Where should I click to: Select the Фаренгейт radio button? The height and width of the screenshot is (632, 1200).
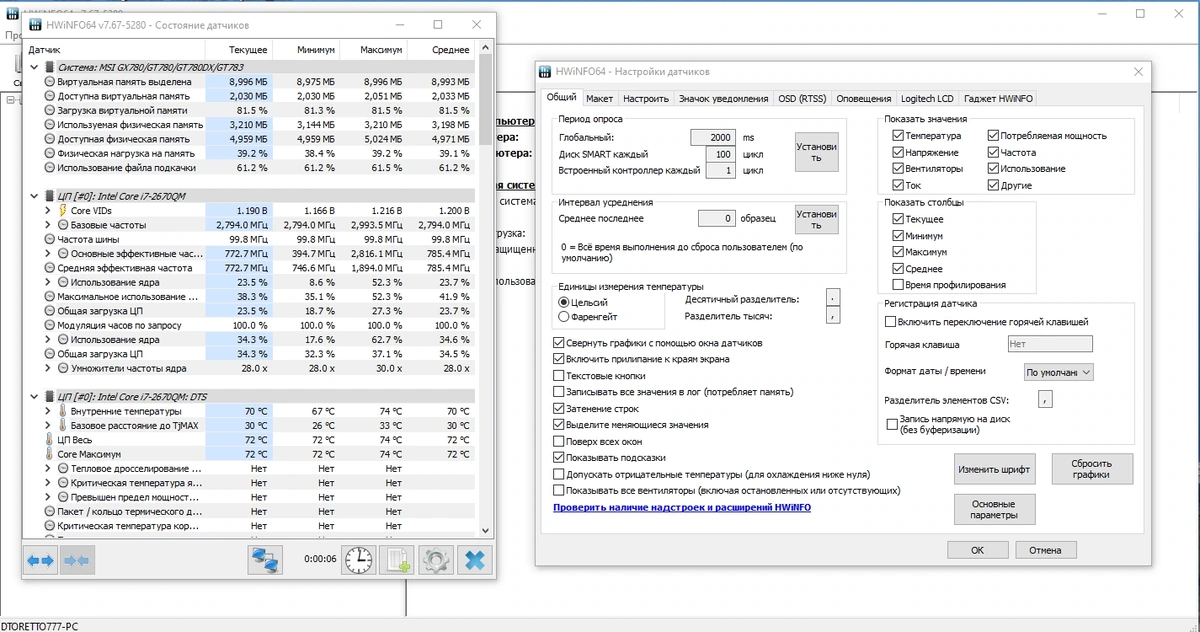click(564, 317)
